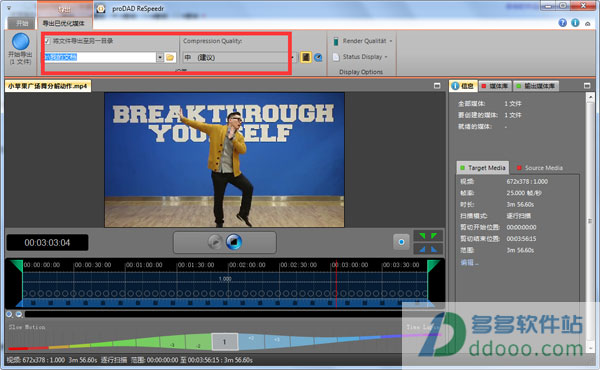Select the 小苹果广场舞分解动作.mp4 file tab
Screen dimensions: 600x370
tap(48, 86)
